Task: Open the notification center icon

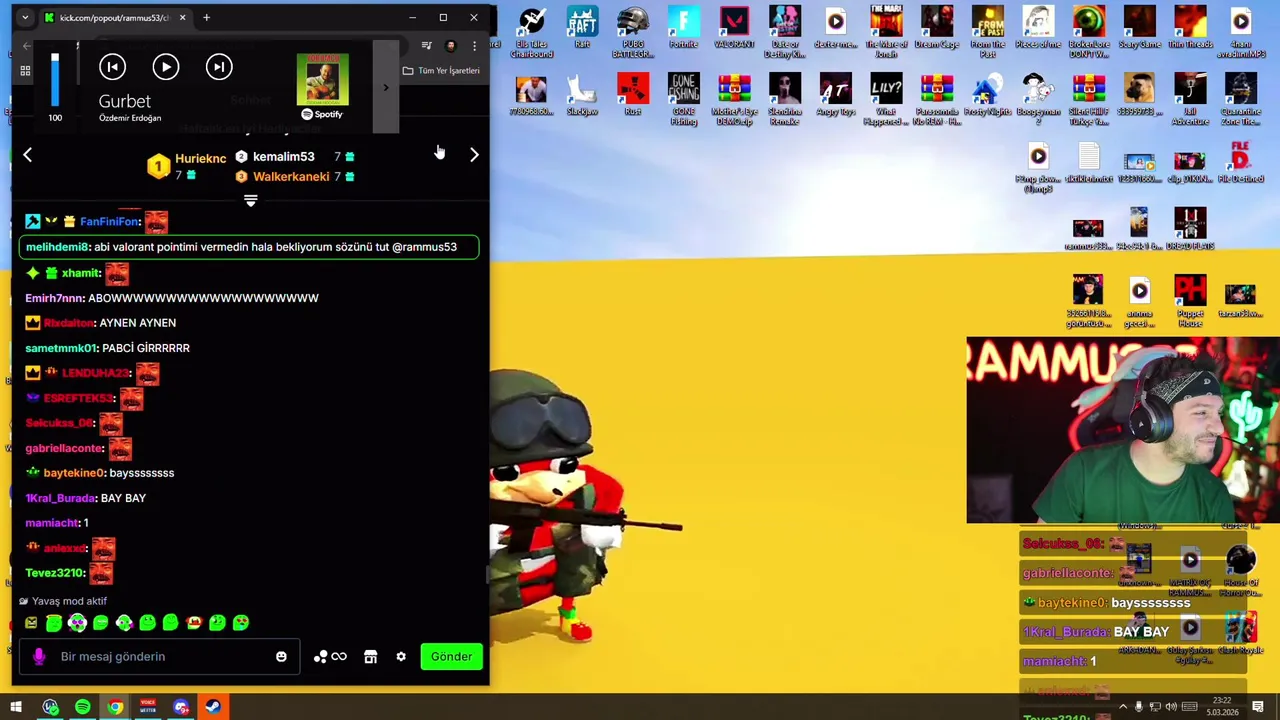Action: pyautogui.click(x=1258, y=708)
